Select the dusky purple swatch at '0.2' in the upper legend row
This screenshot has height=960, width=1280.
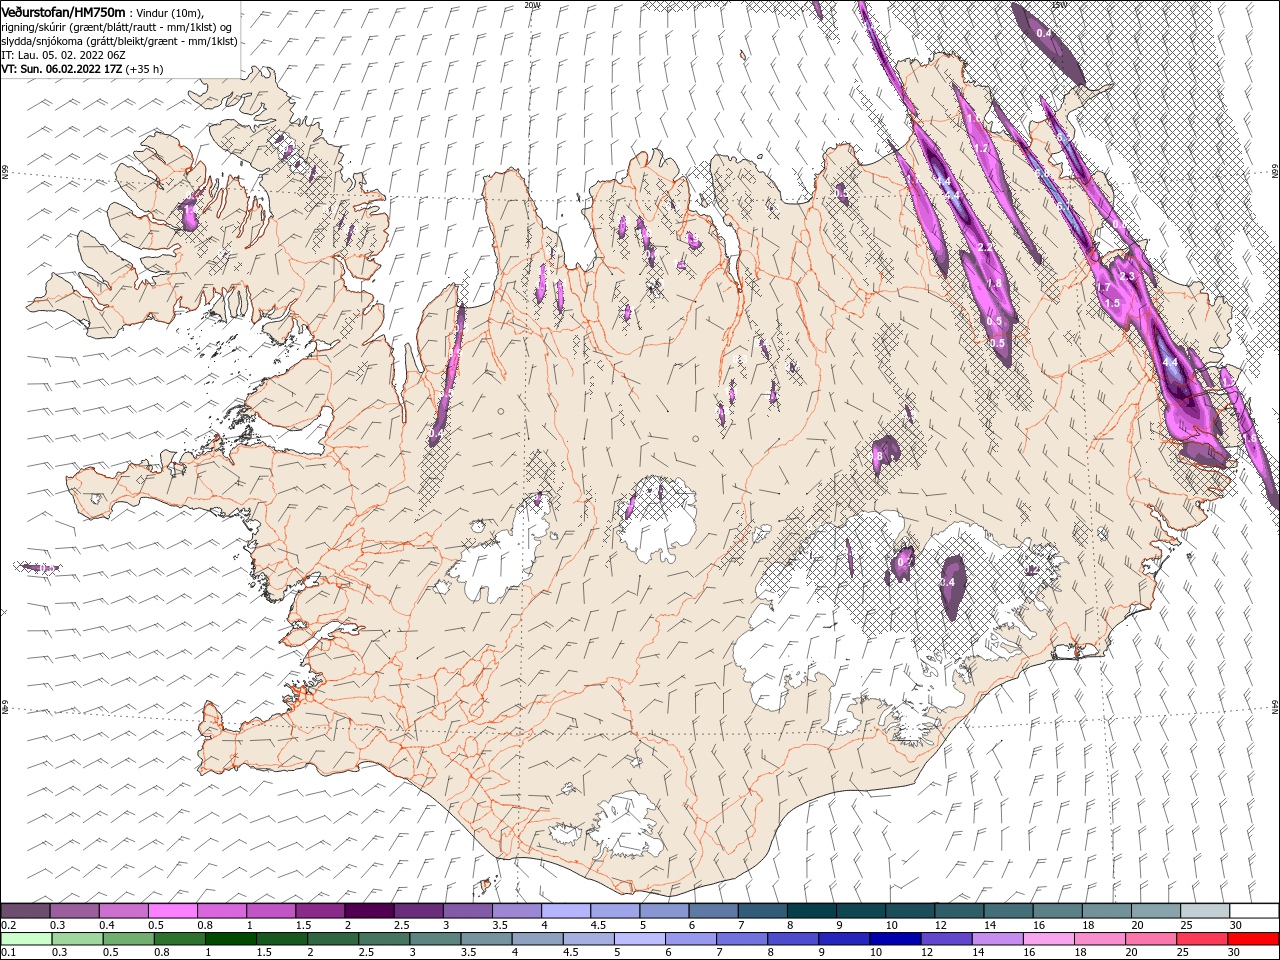tap(25, 911)
